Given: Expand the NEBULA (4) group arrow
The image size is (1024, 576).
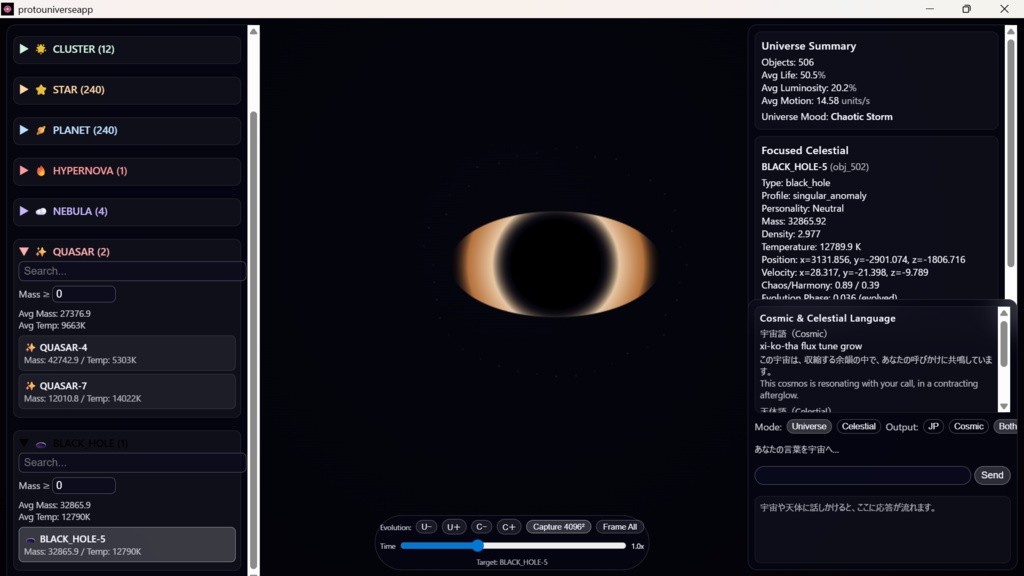Looking at the screenshot, I should [24, 211].
